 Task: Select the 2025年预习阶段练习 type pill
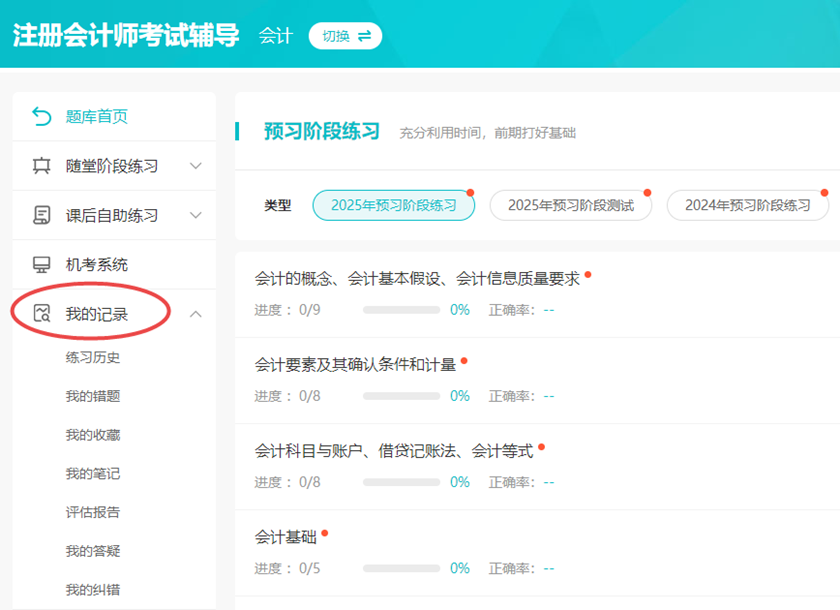[x=393, y=205]
